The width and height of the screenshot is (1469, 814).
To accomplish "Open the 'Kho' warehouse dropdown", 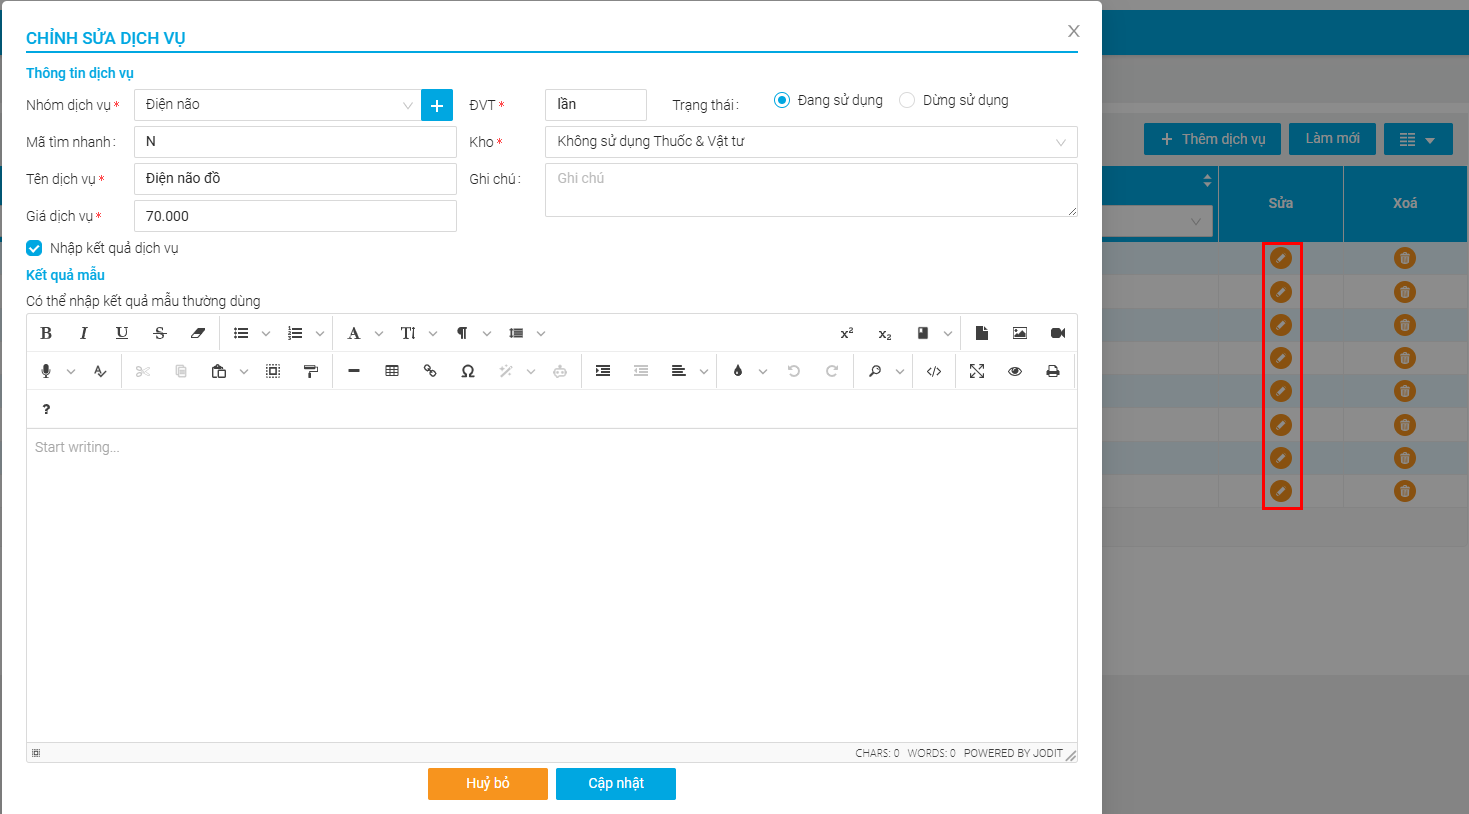I will pyautogui.click(x=811, y=142).
